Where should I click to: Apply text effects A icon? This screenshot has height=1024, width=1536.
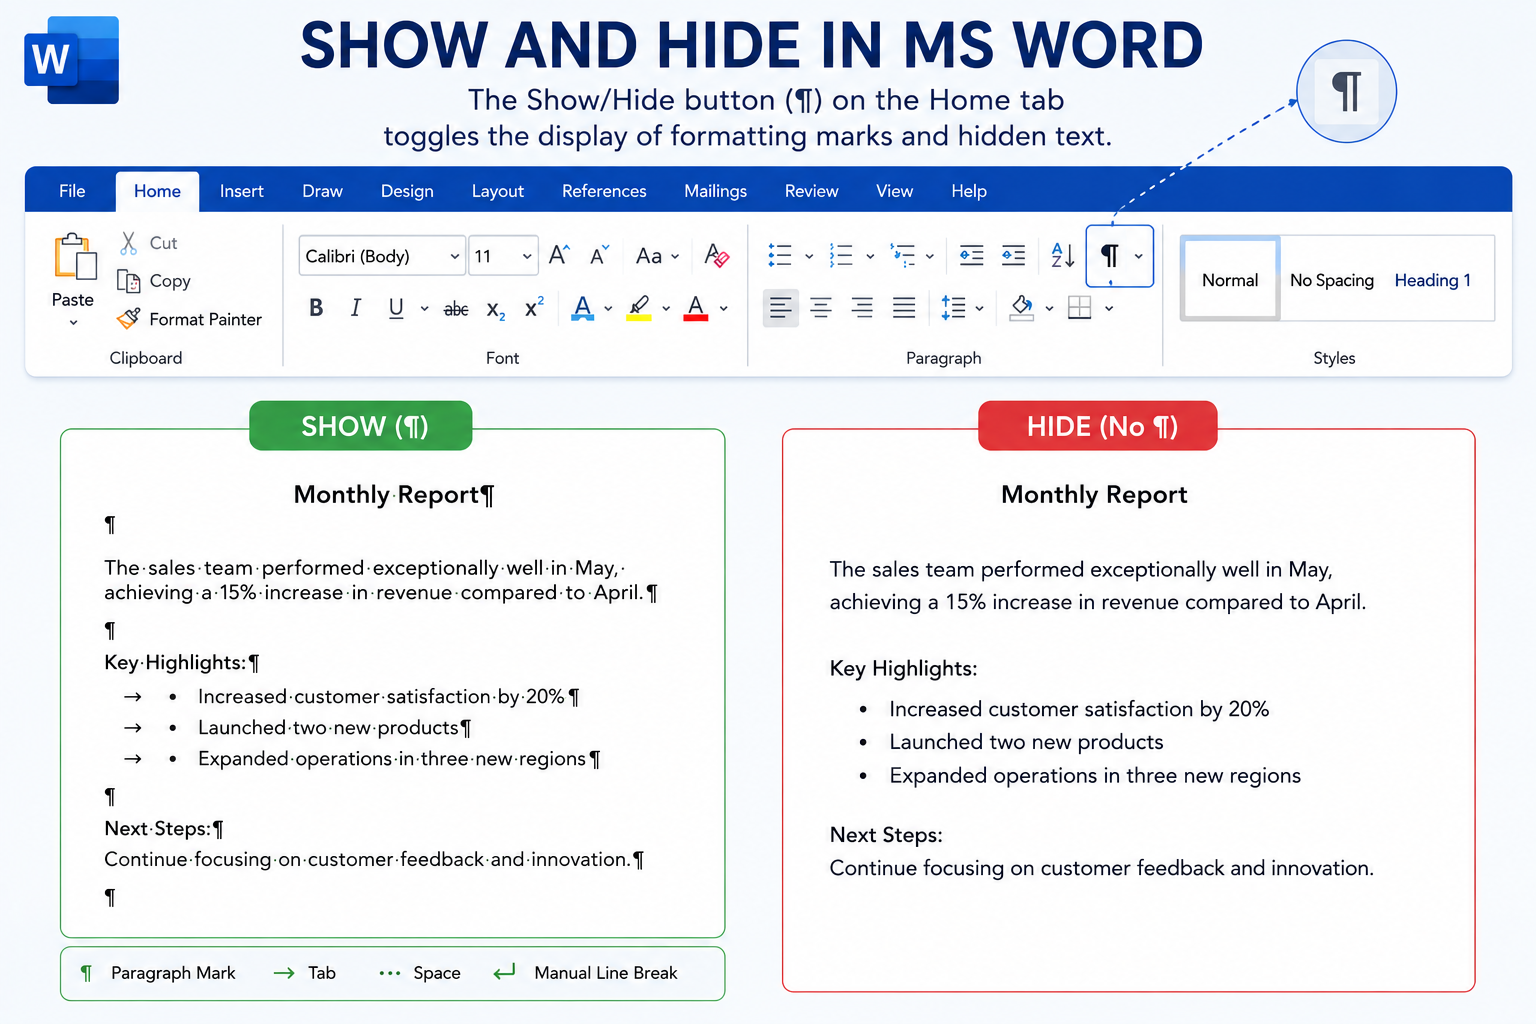coord(583,308)
